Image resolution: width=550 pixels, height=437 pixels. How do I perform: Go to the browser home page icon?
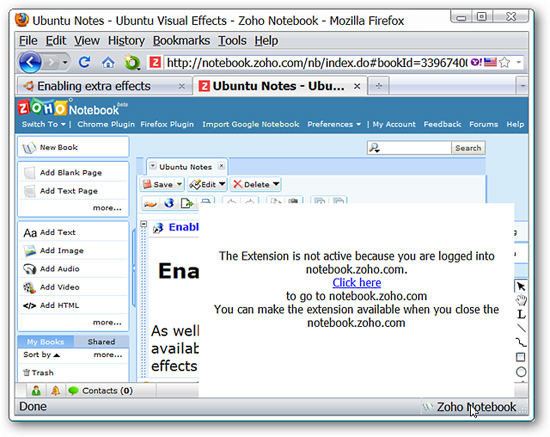pos(108,62)
